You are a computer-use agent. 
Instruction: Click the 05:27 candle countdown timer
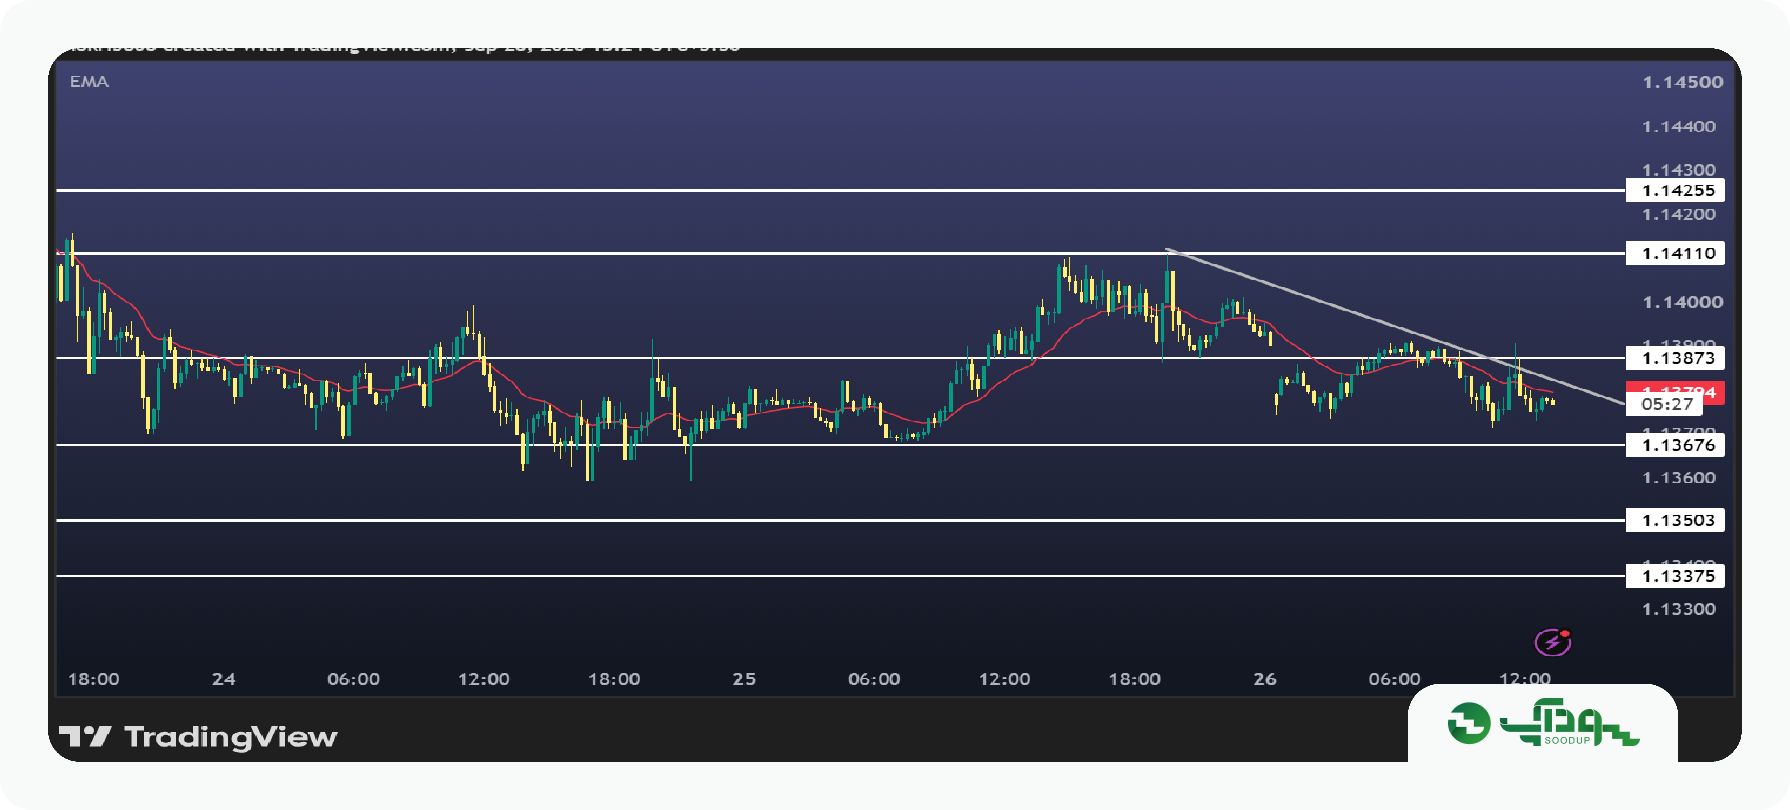point(1666,404)
